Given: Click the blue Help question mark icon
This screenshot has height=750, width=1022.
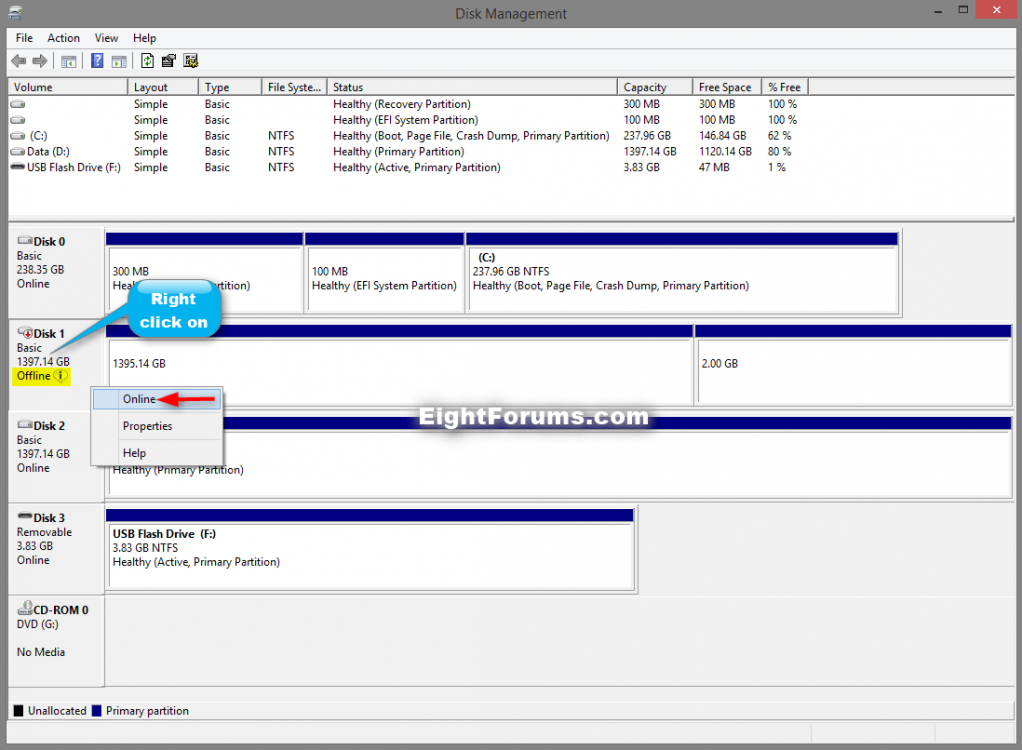Looking at the screenshot, I should (x=96, y=60).
